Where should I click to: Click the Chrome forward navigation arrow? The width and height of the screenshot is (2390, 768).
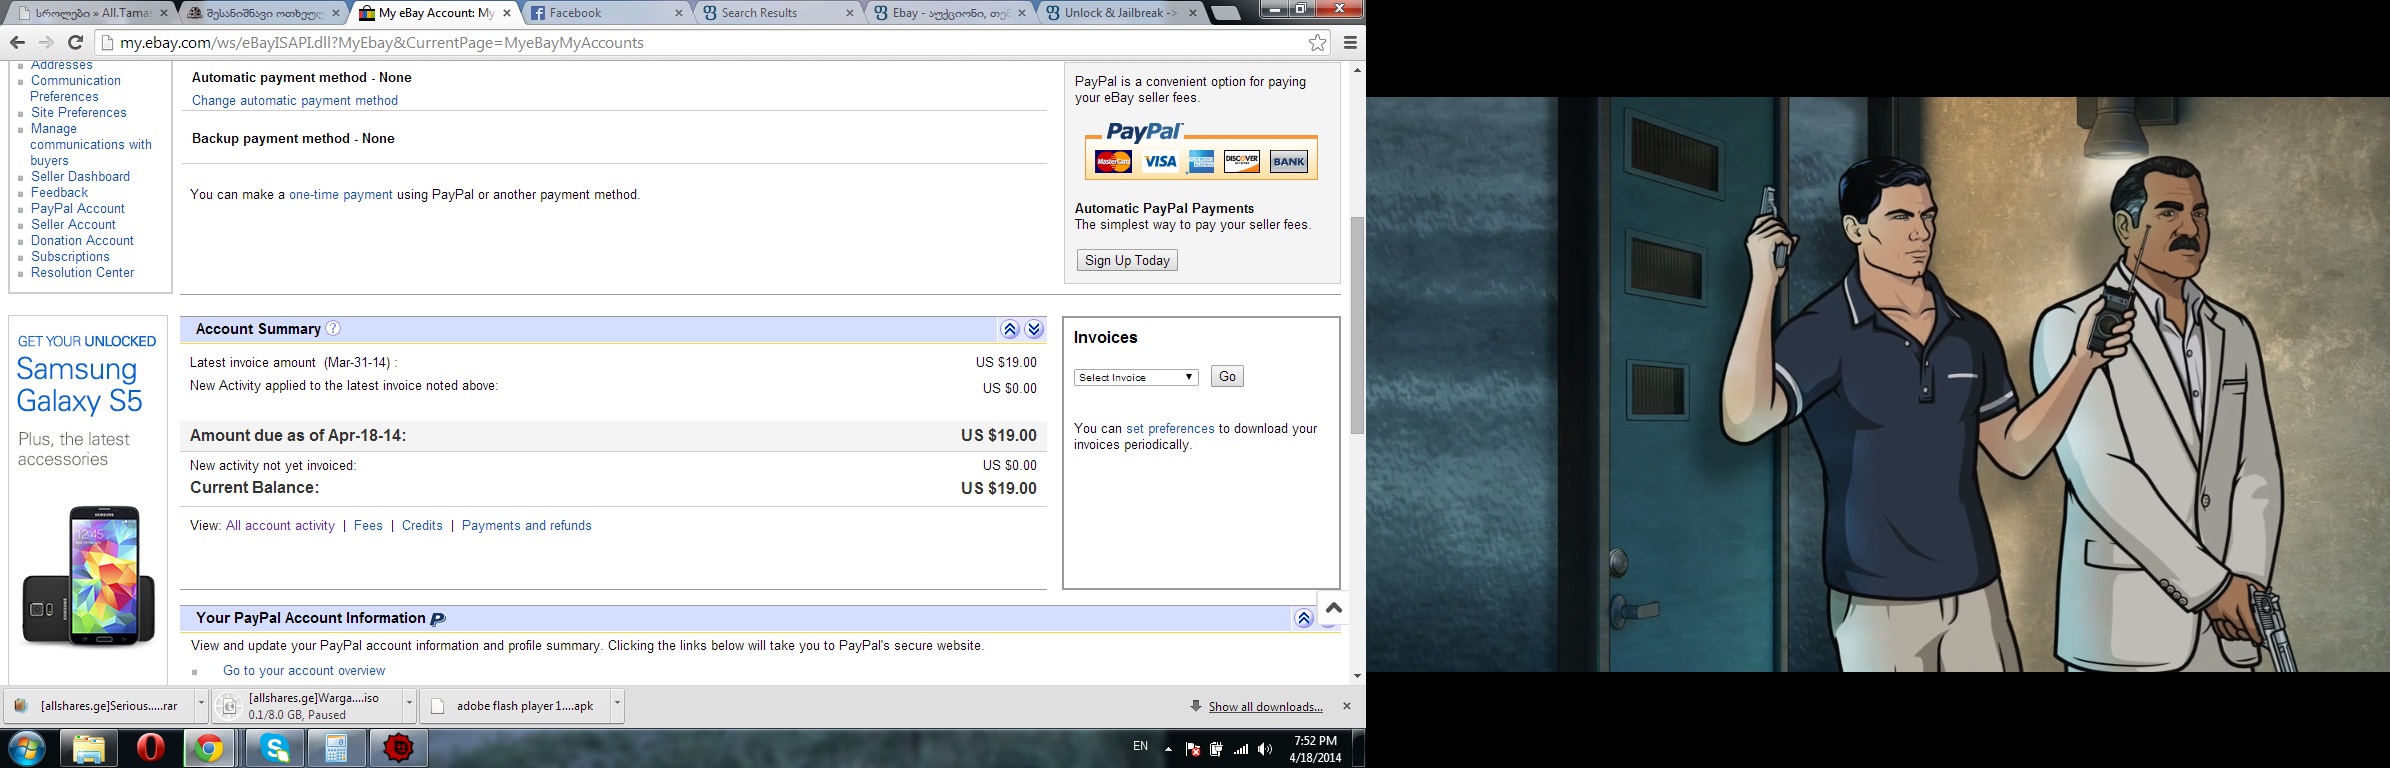pos(46,42)
